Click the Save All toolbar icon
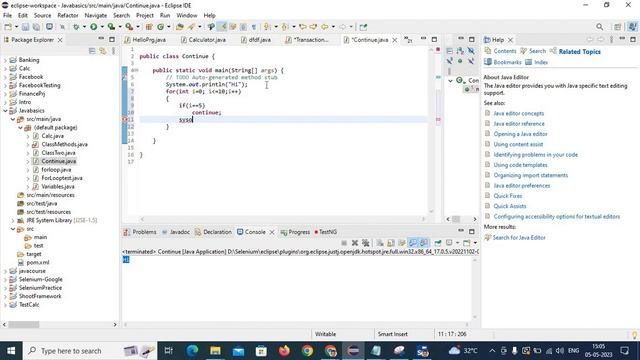 [36, 27]
